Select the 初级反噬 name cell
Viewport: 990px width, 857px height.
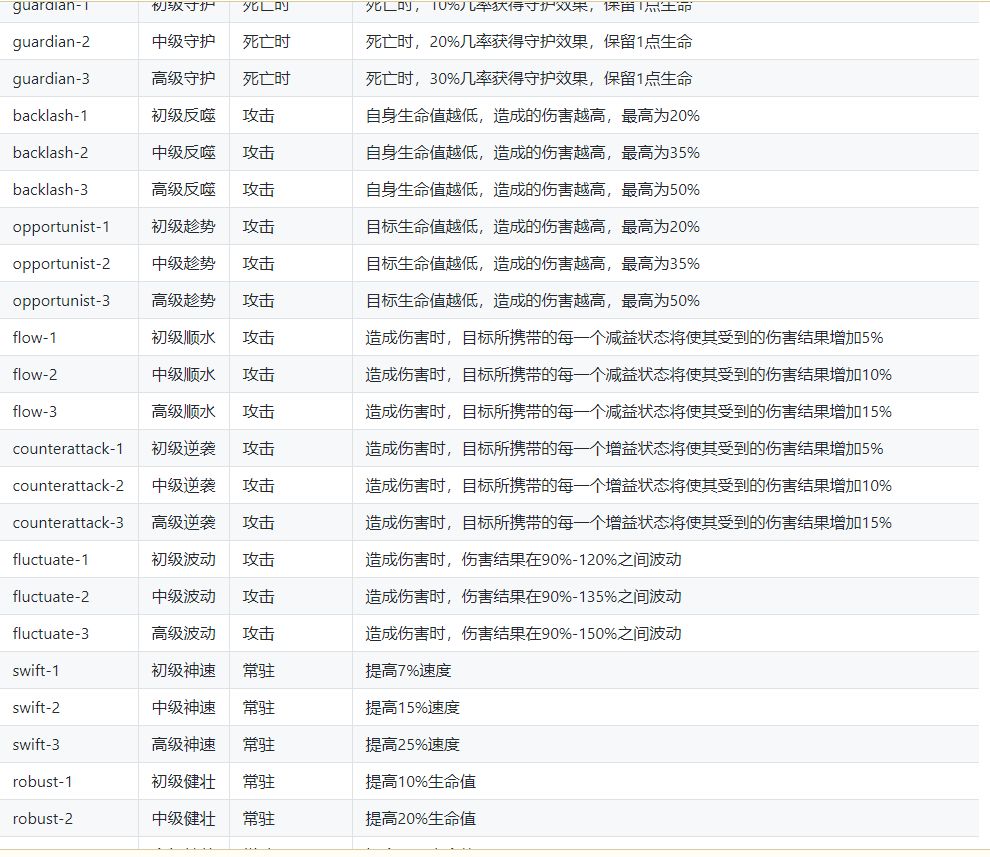coord(184,116)
